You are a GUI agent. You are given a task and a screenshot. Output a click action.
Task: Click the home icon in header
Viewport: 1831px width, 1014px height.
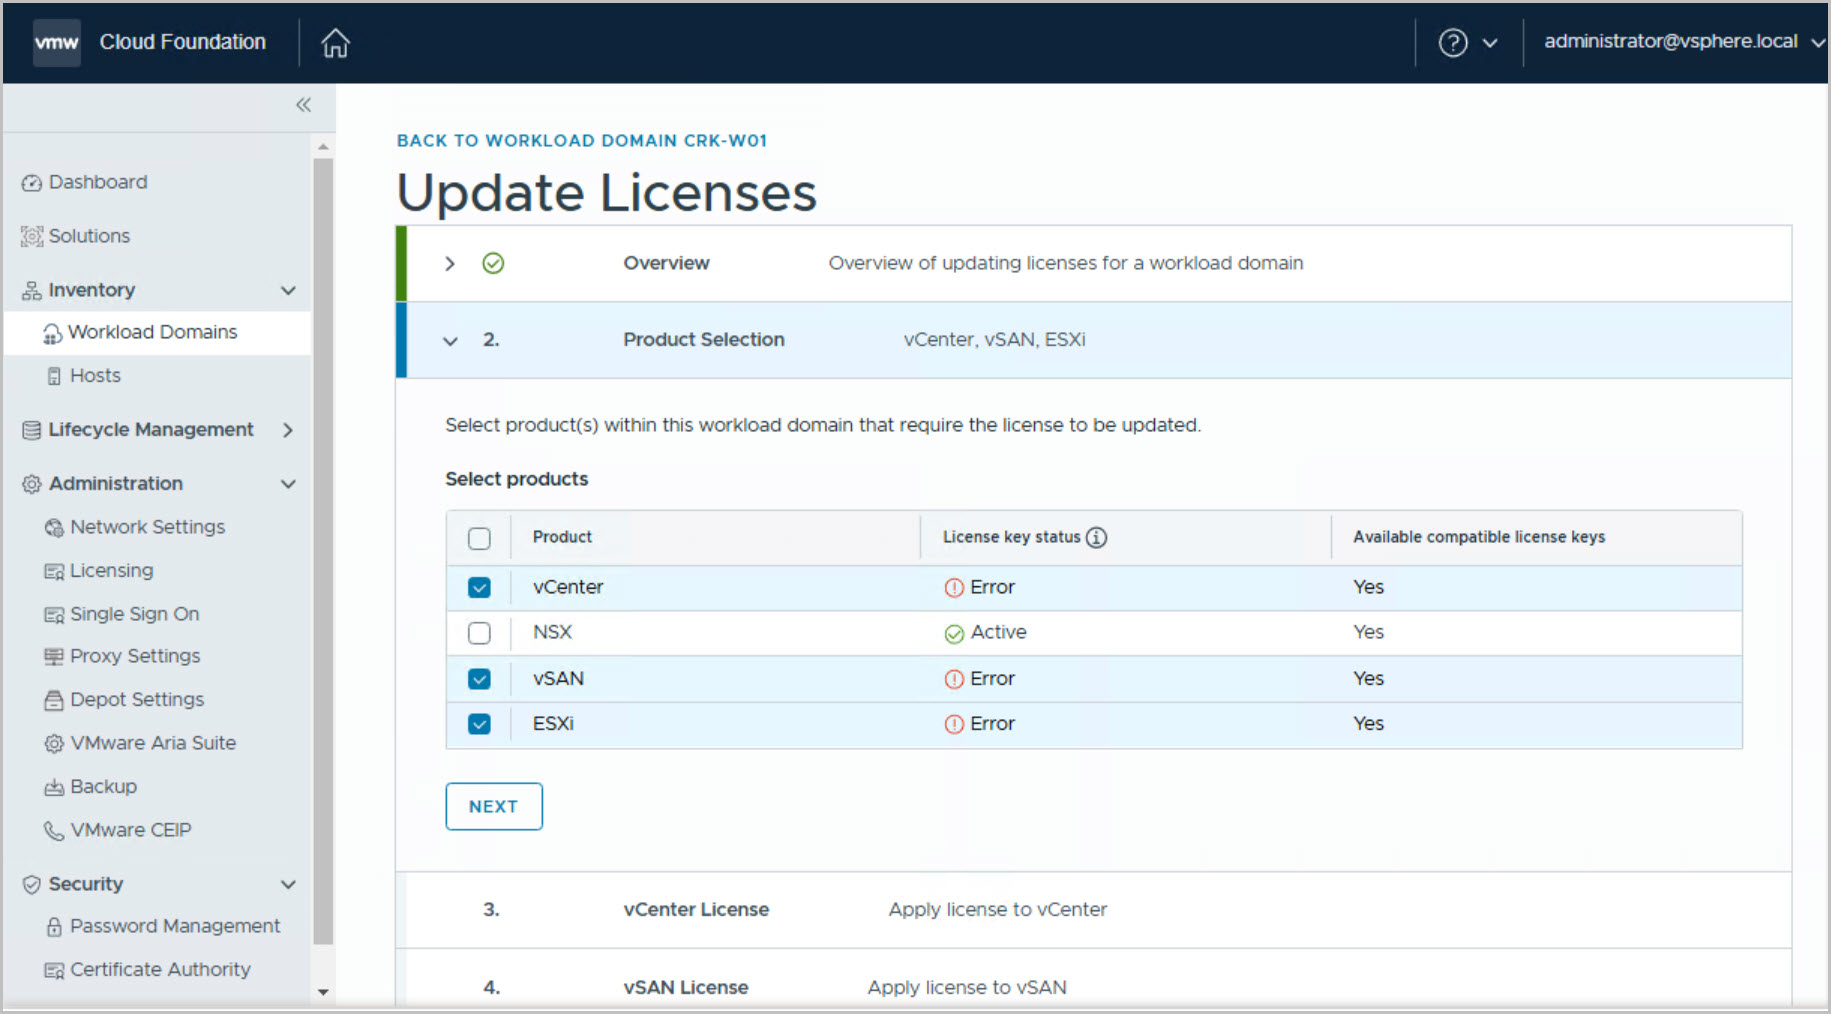[x=335, y=43]
